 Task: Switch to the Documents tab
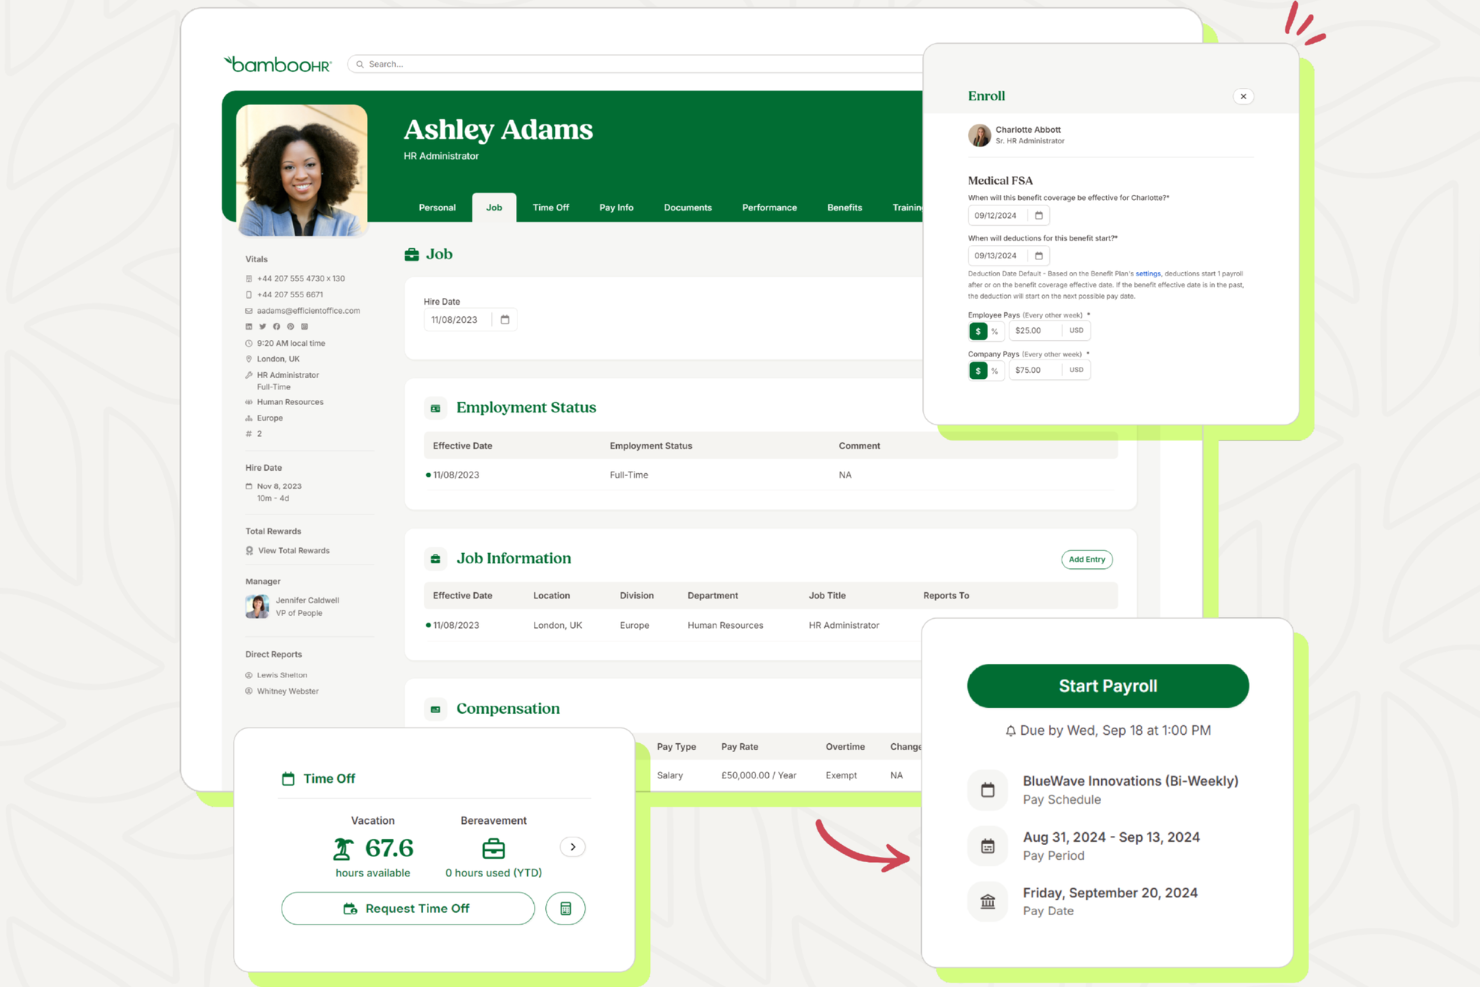coord(688,208)
